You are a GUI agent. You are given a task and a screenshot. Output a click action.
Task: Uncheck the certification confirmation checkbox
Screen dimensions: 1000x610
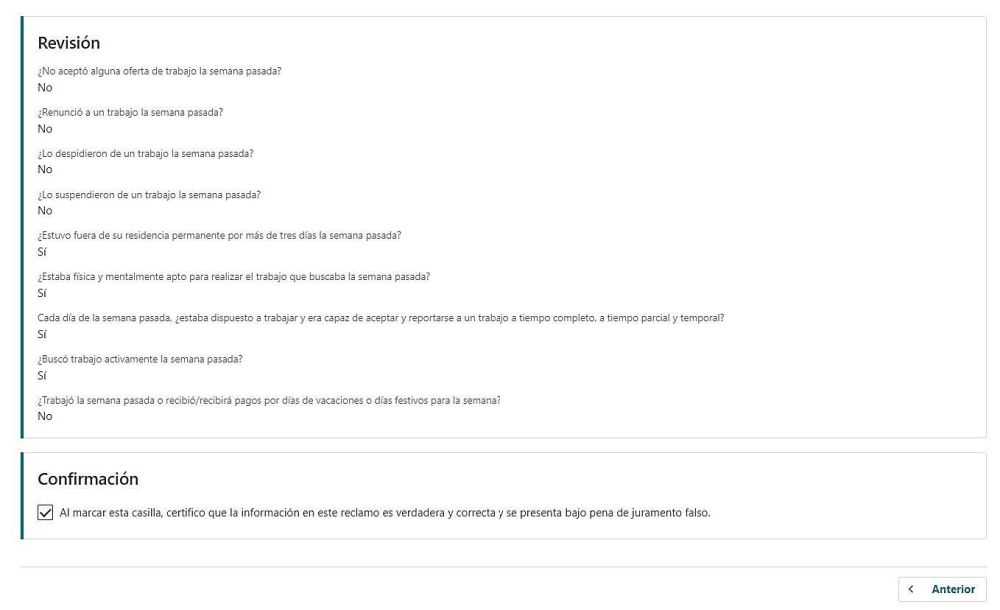point(45,512)
